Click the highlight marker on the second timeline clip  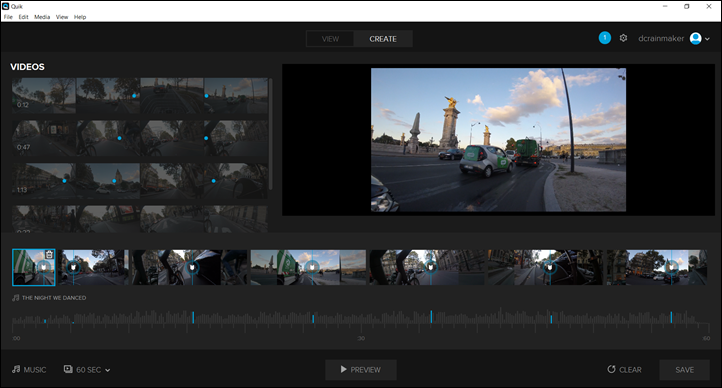73,267
